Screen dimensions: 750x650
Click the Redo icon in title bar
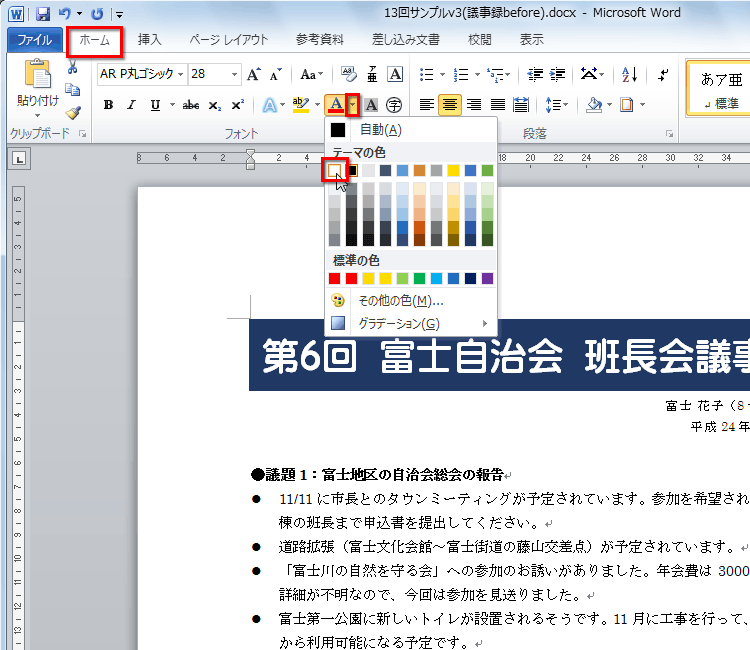pos(97,14)
